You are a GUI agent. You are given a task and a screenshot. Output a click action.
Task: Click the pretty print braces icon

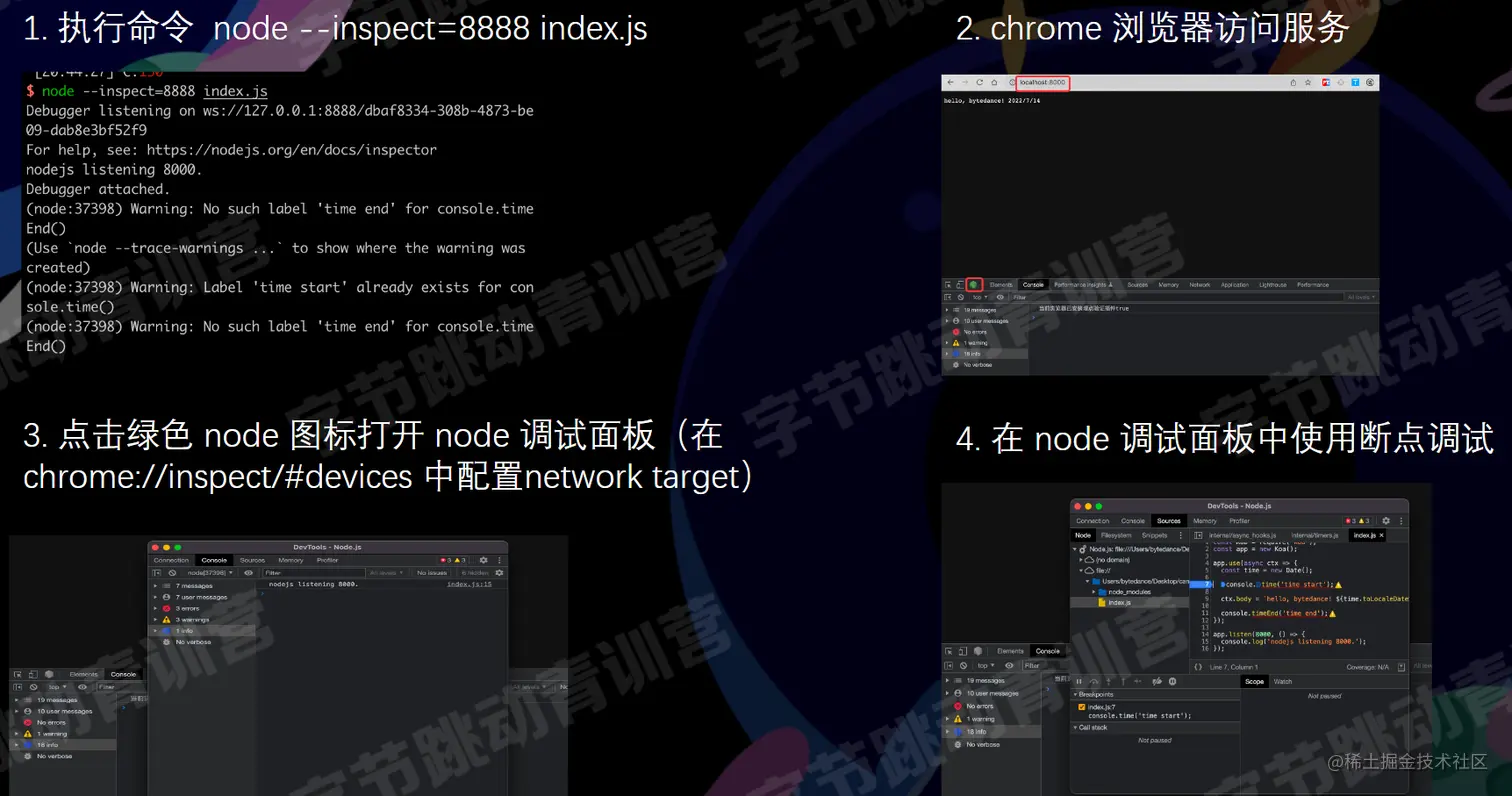pos(1198,667)
